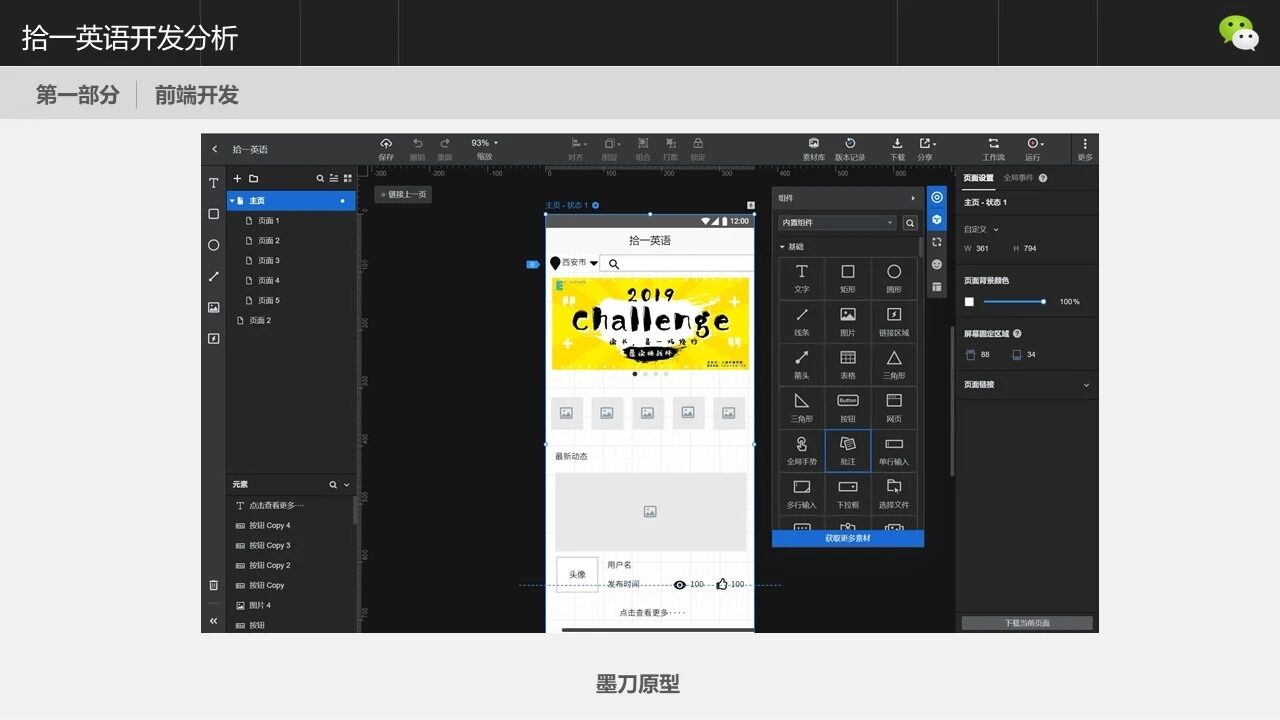Pick the 全局手势 component
The height and width of the screenshot is (720, 1280).
coord(802,450)
